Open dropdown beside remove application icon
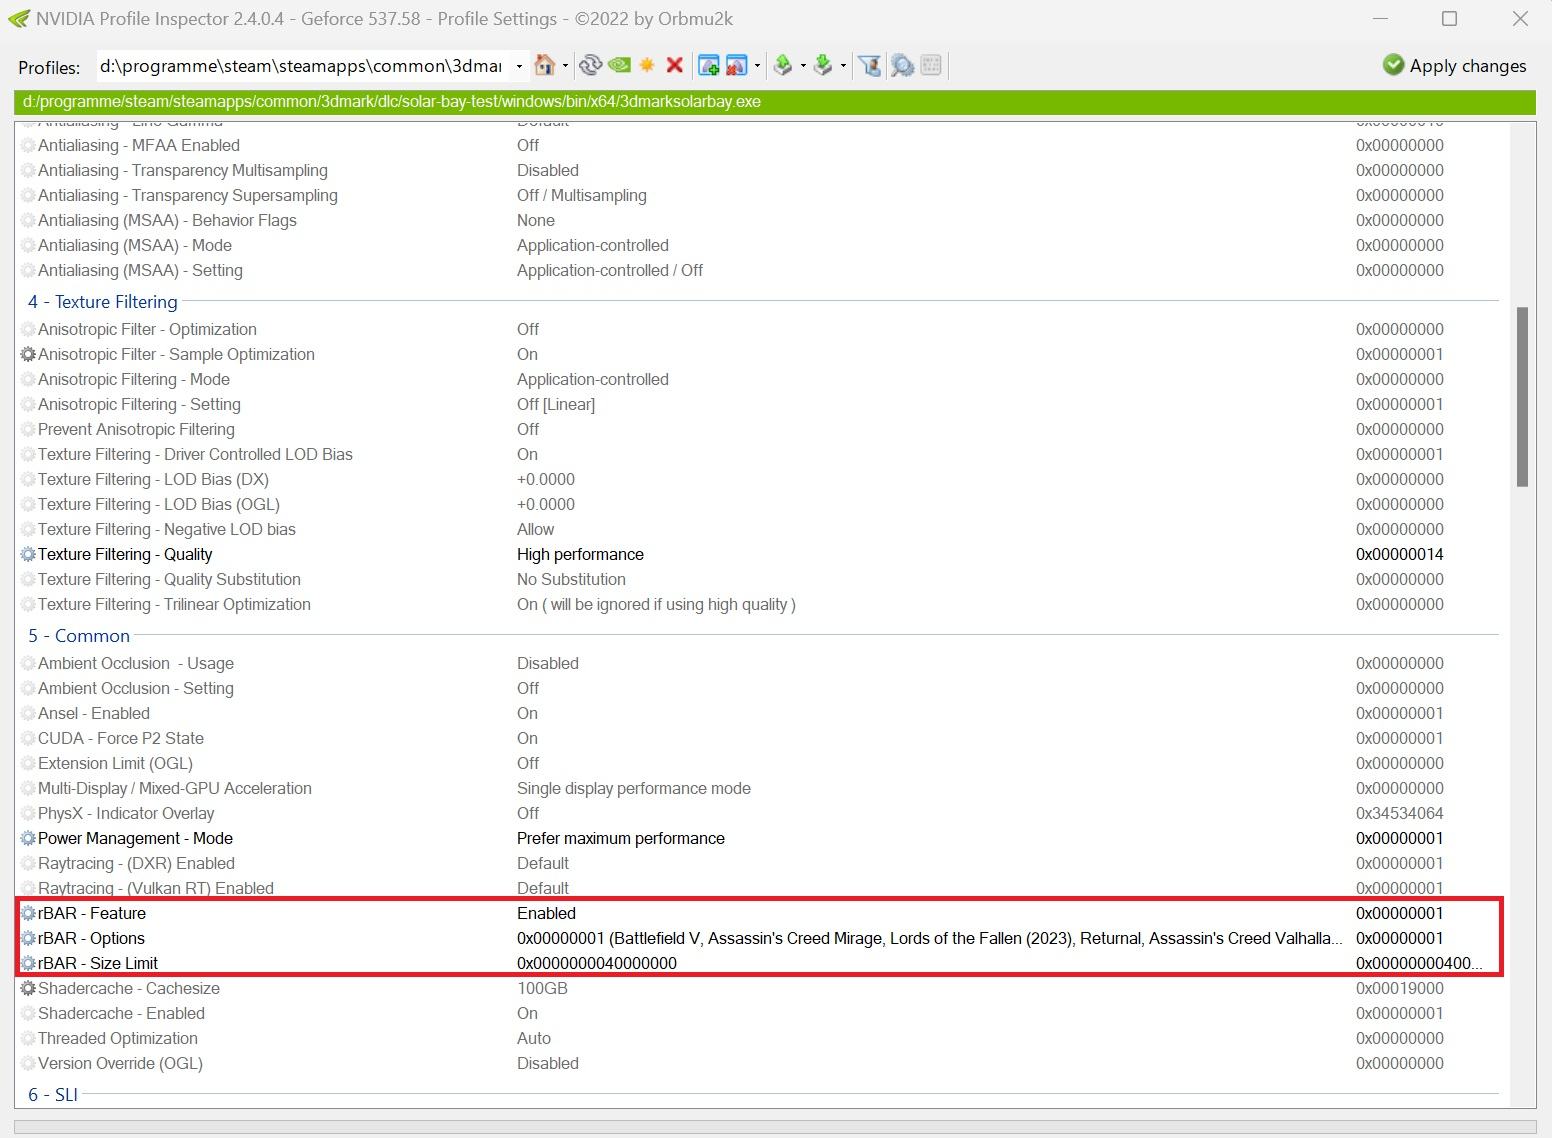Screen dimensions: 1552x1138 tap(757, 66)
